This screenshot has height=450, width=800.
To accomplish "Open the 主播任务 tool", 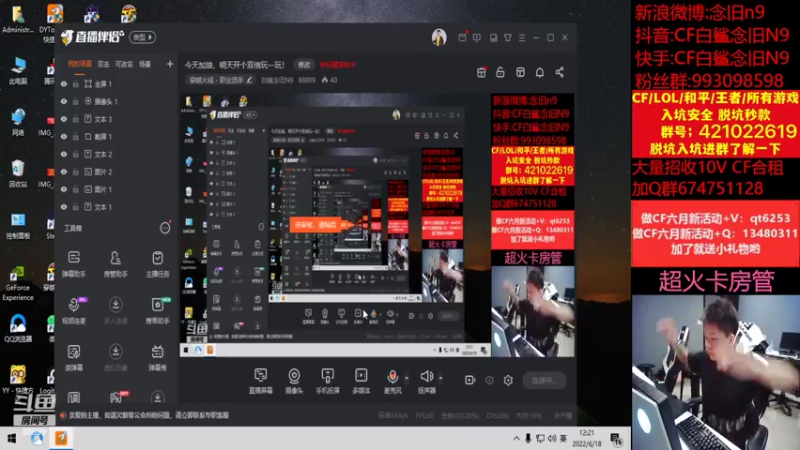I will [158, 263].
